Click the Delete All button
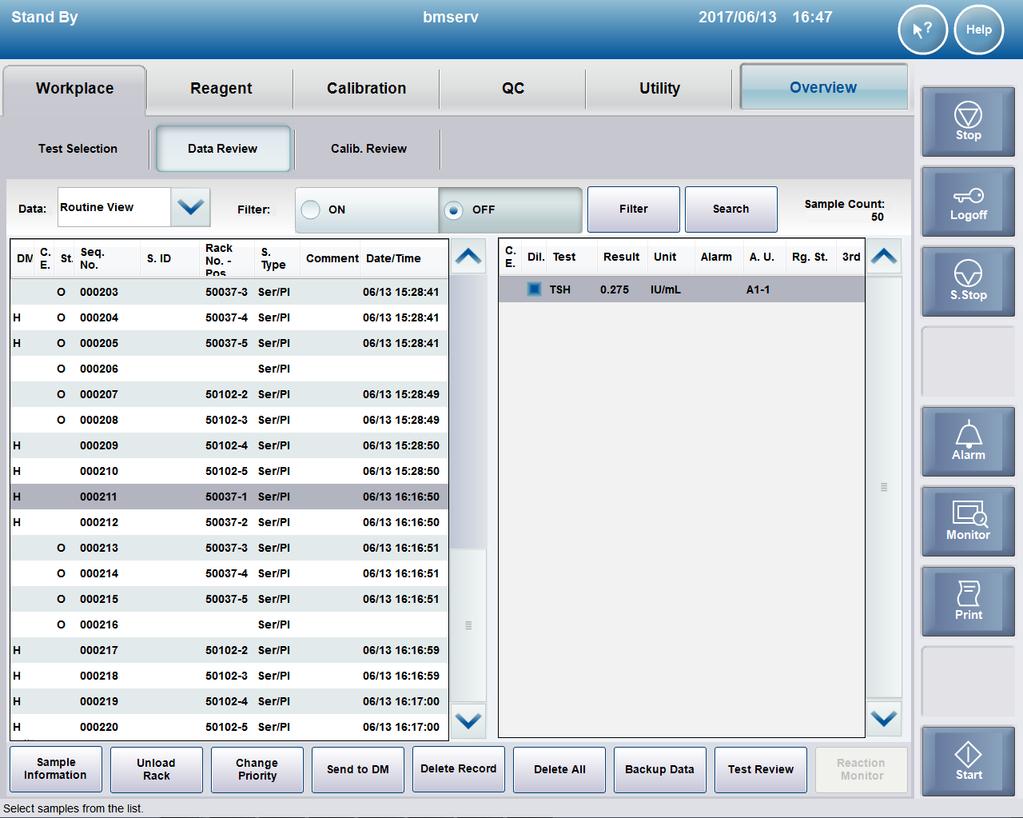 [559, 769]
